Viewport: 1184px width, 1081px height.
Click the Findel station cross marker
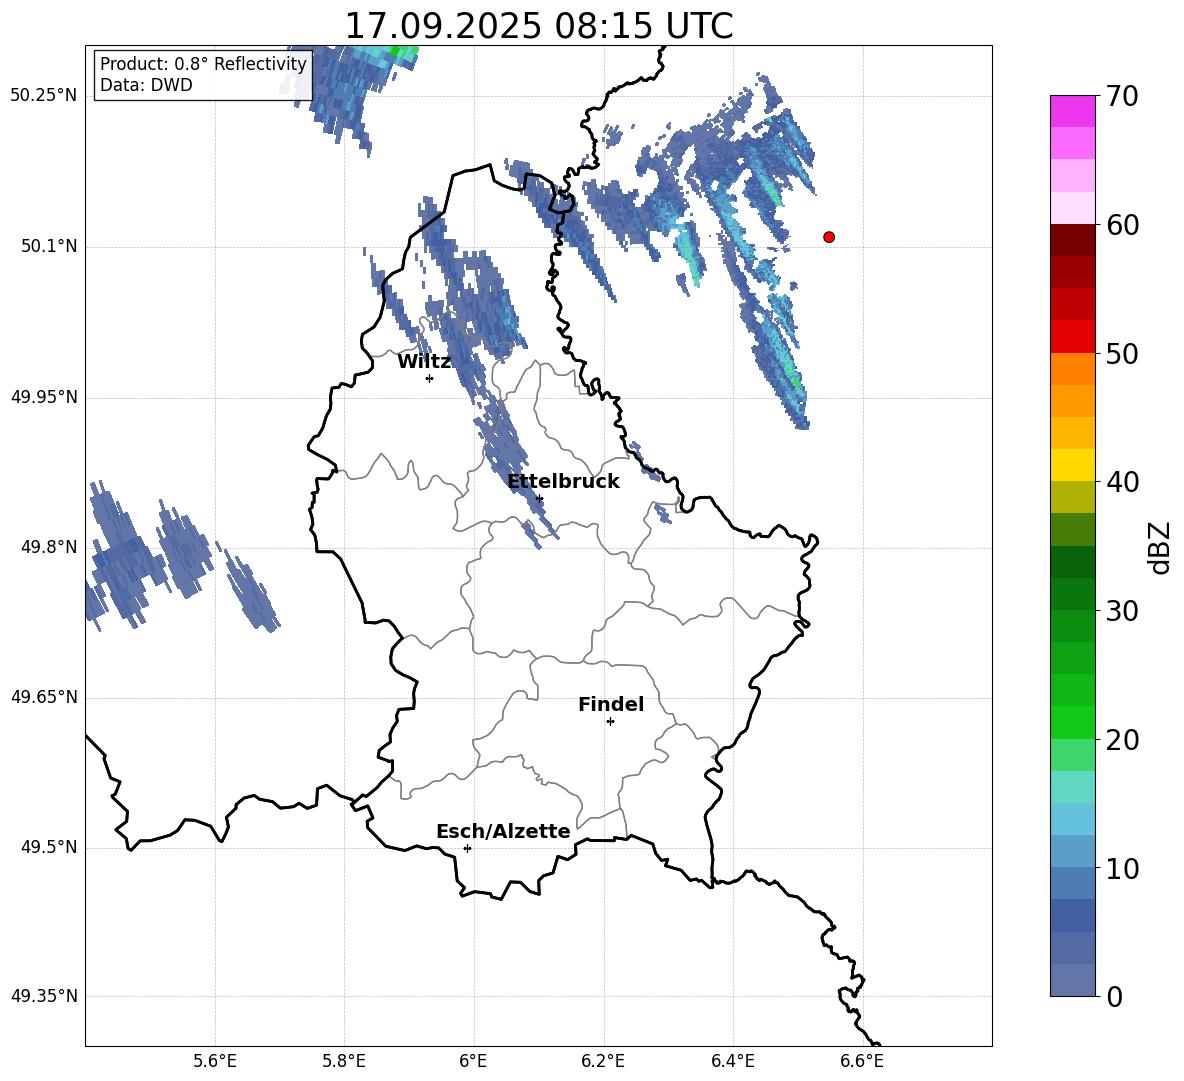(x=610, y=722)
